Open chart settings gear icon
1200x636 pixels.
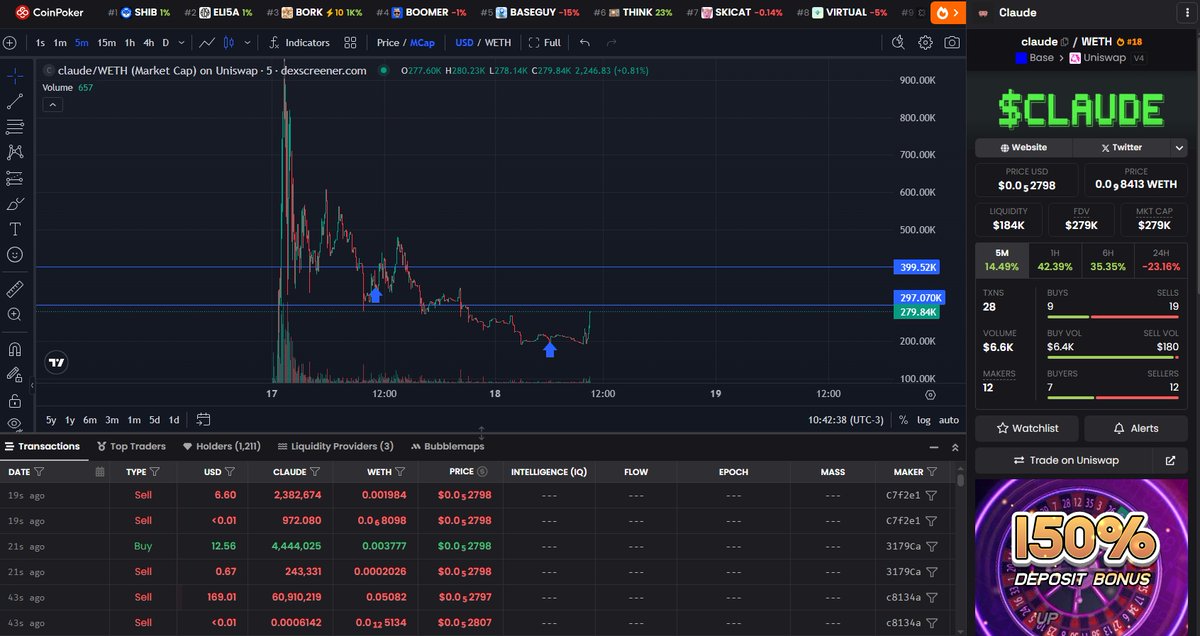(x=926, y=43)
